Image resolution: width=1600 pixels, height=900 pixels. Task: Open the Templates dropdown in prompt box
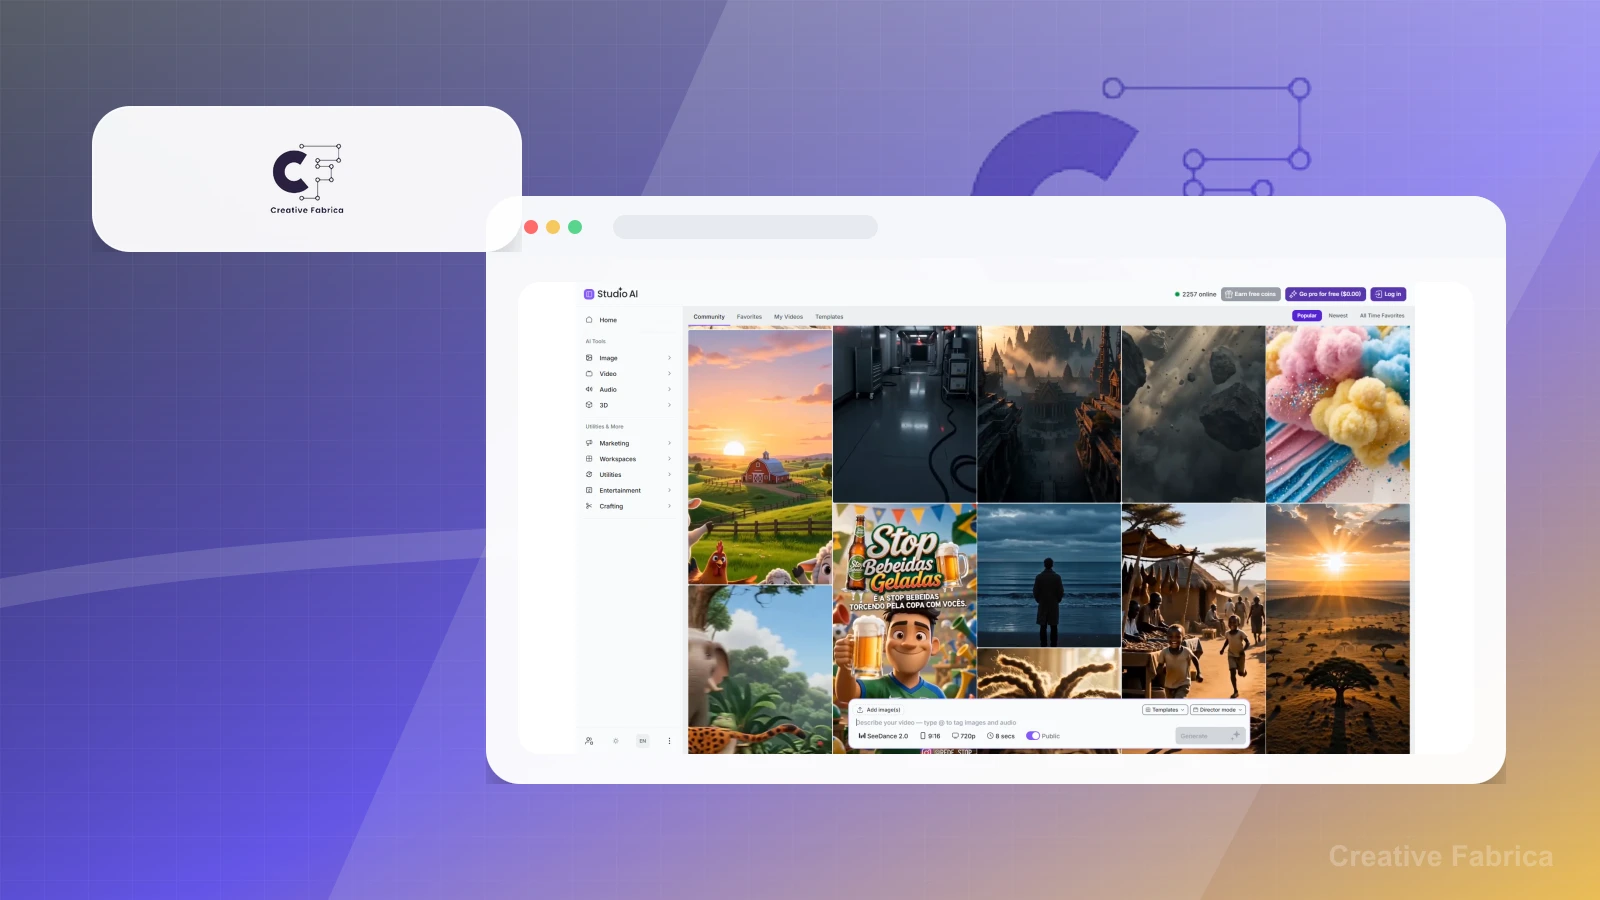point(1165,710)
